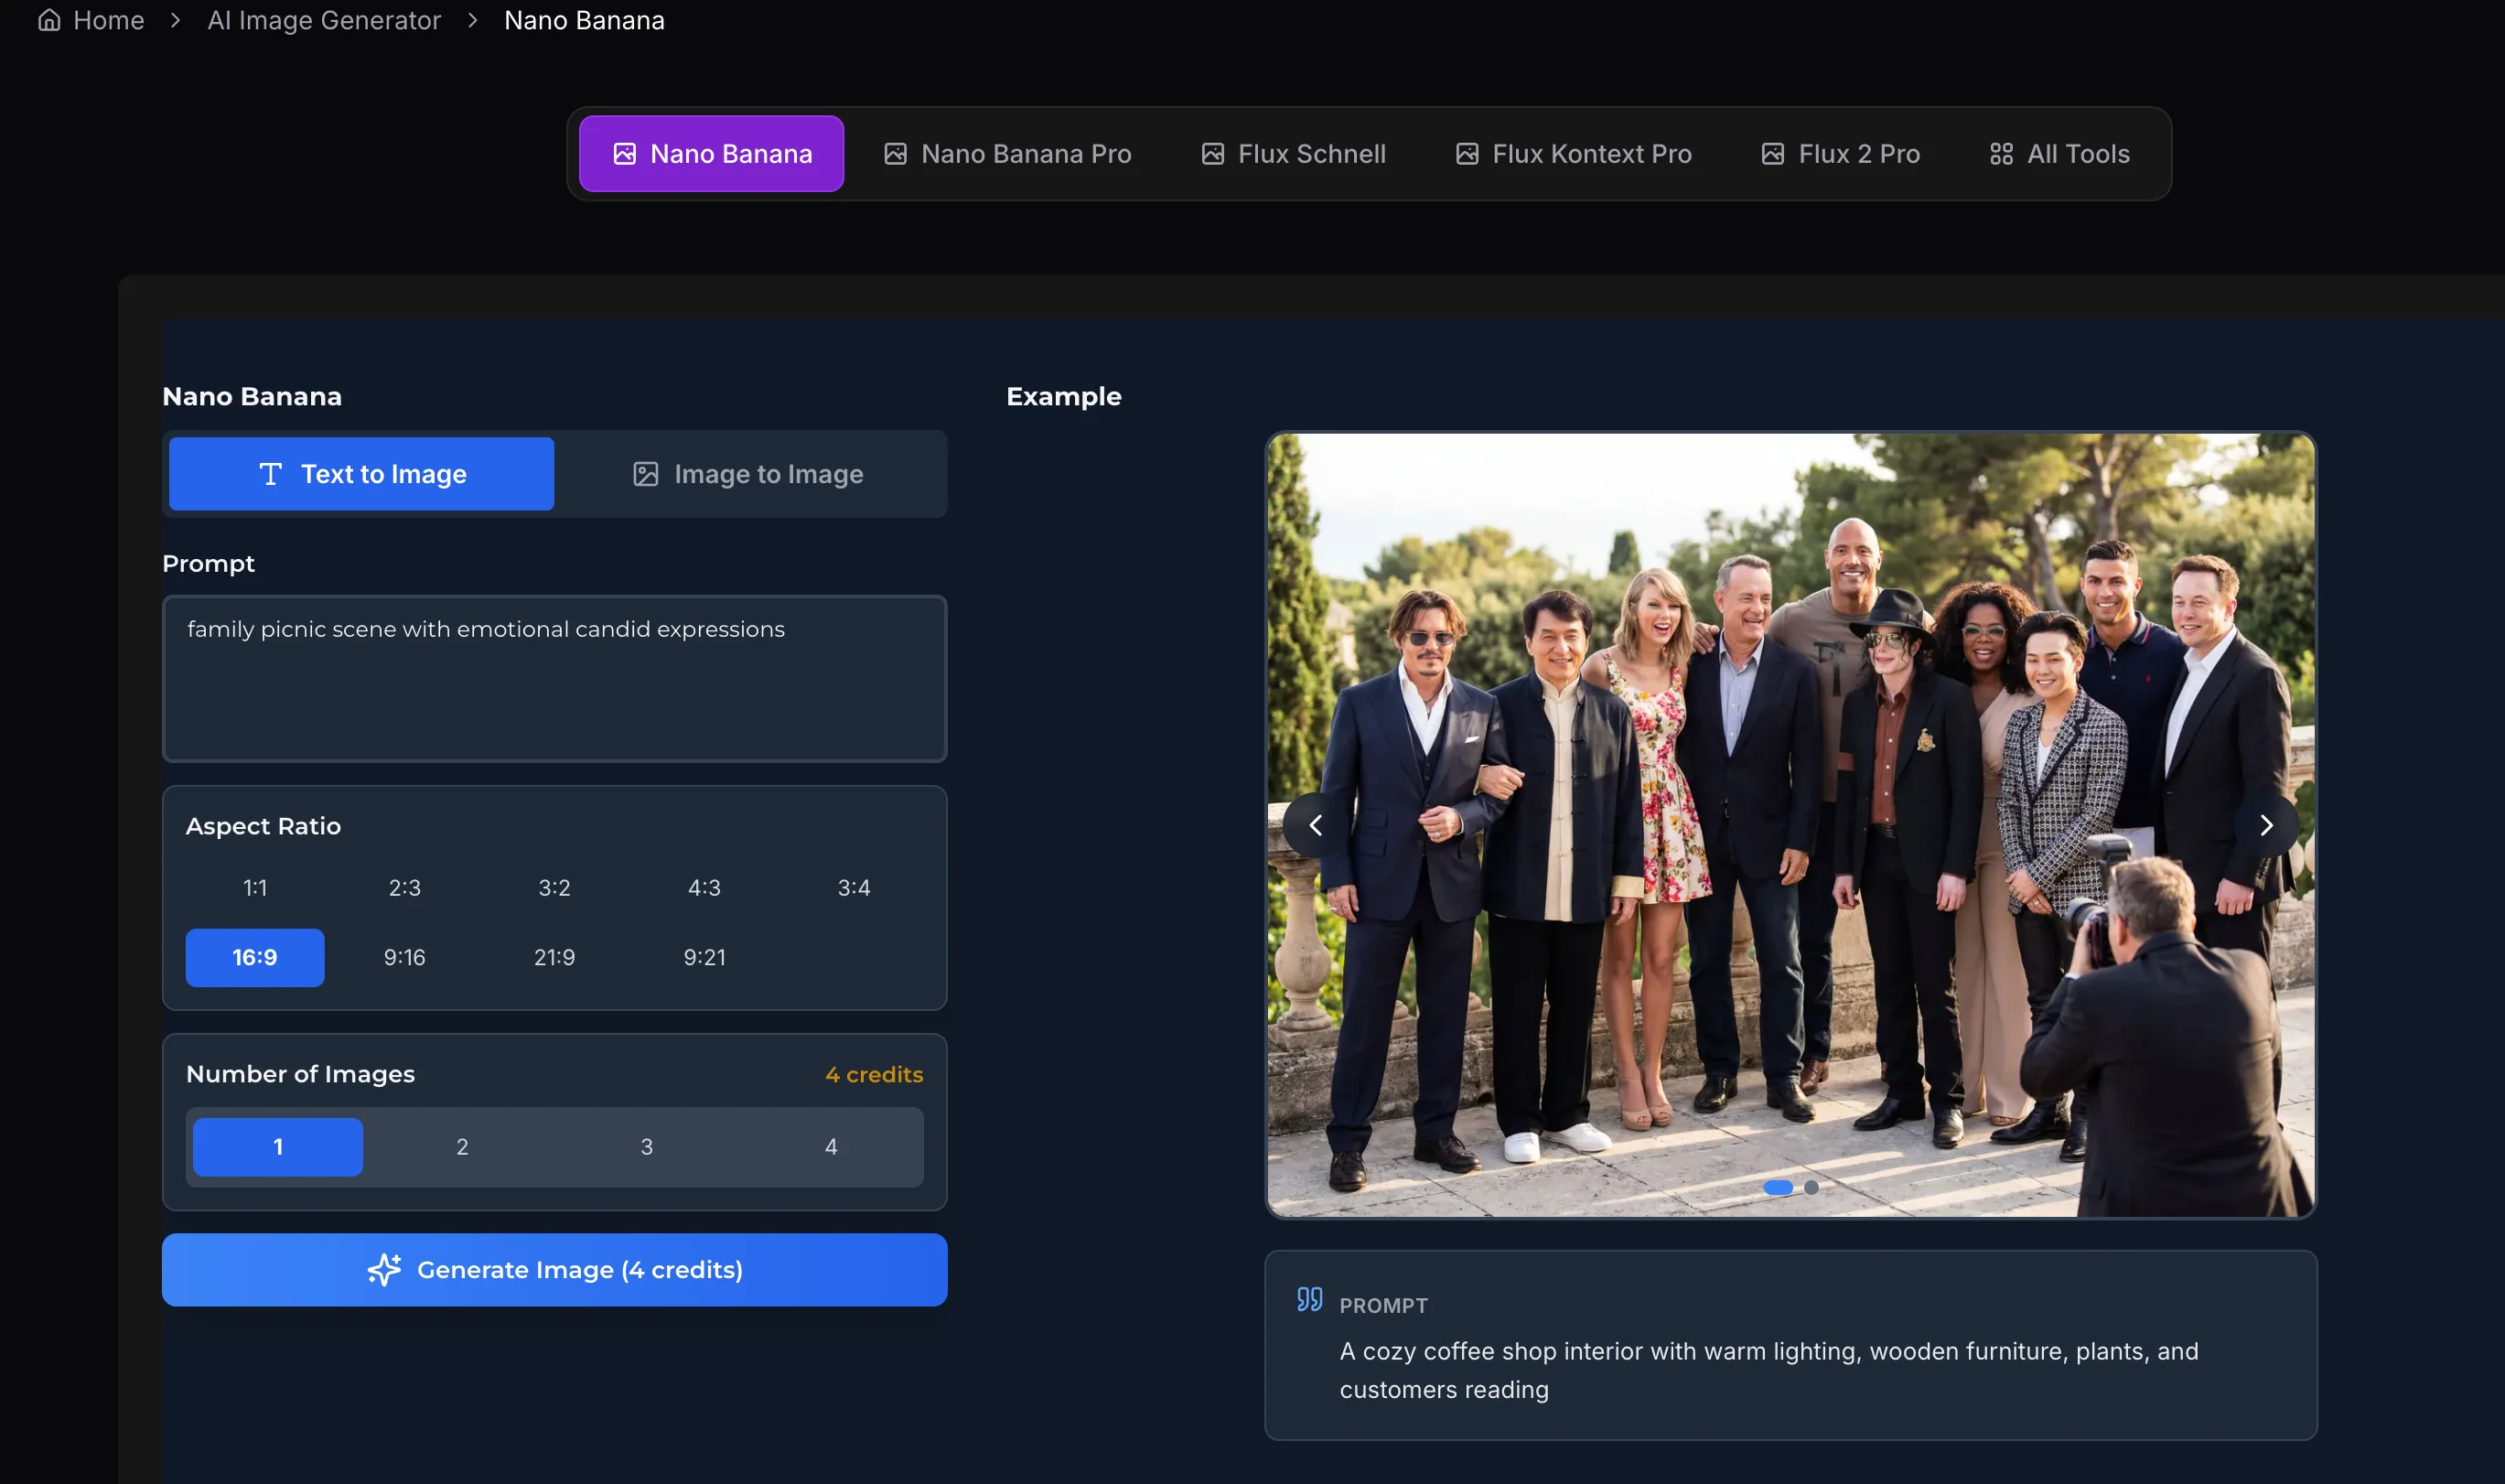2505x1484 pixels.
Task: Click the Nano Banana Pro image icon
Action: pos(895,154)
